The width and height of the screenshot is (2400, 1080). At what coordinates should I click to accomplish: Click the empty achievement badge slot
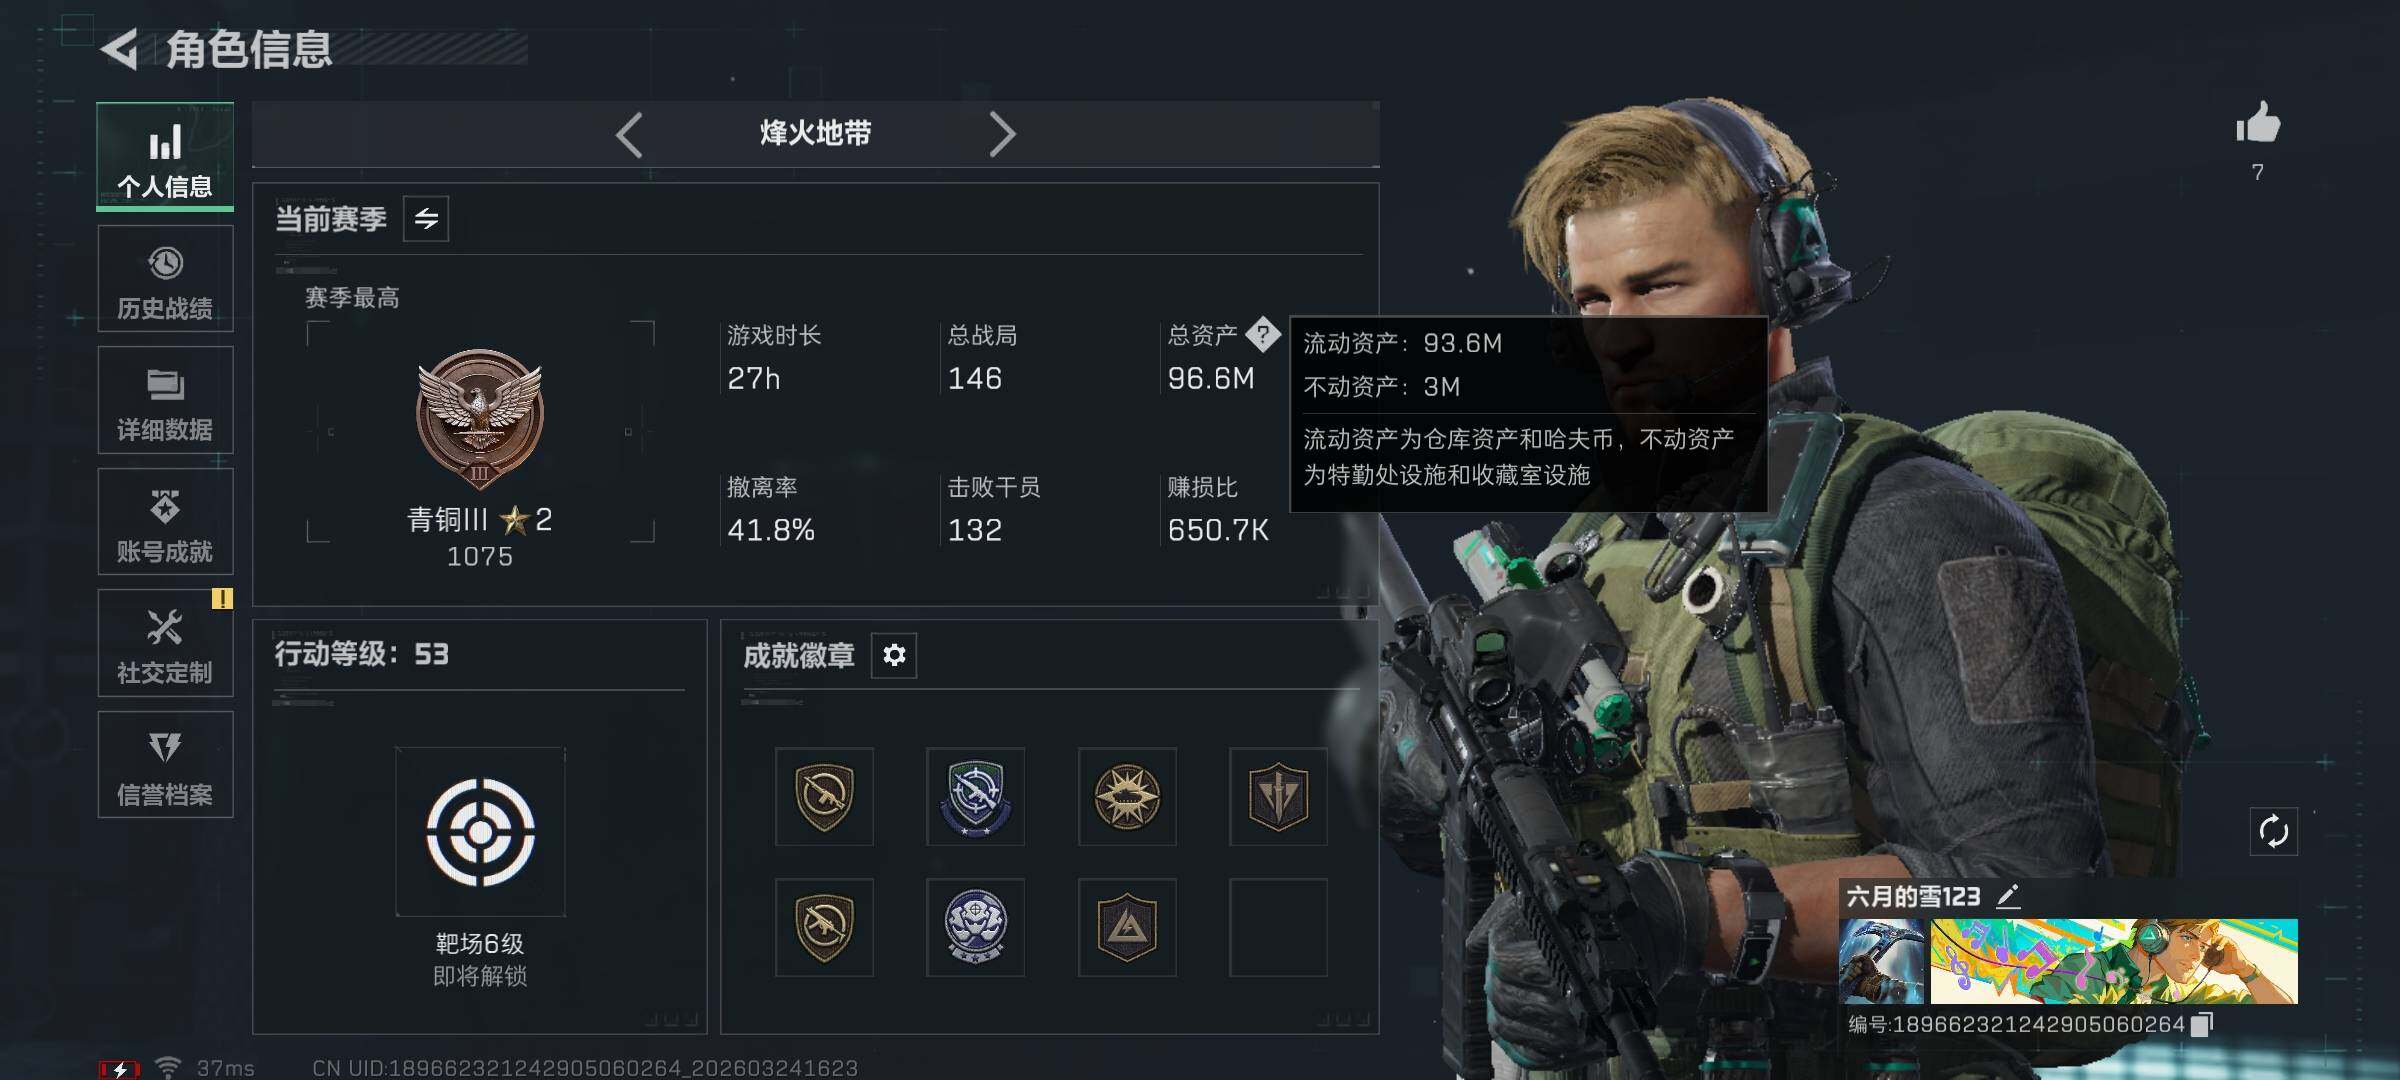pos(1278,927)
